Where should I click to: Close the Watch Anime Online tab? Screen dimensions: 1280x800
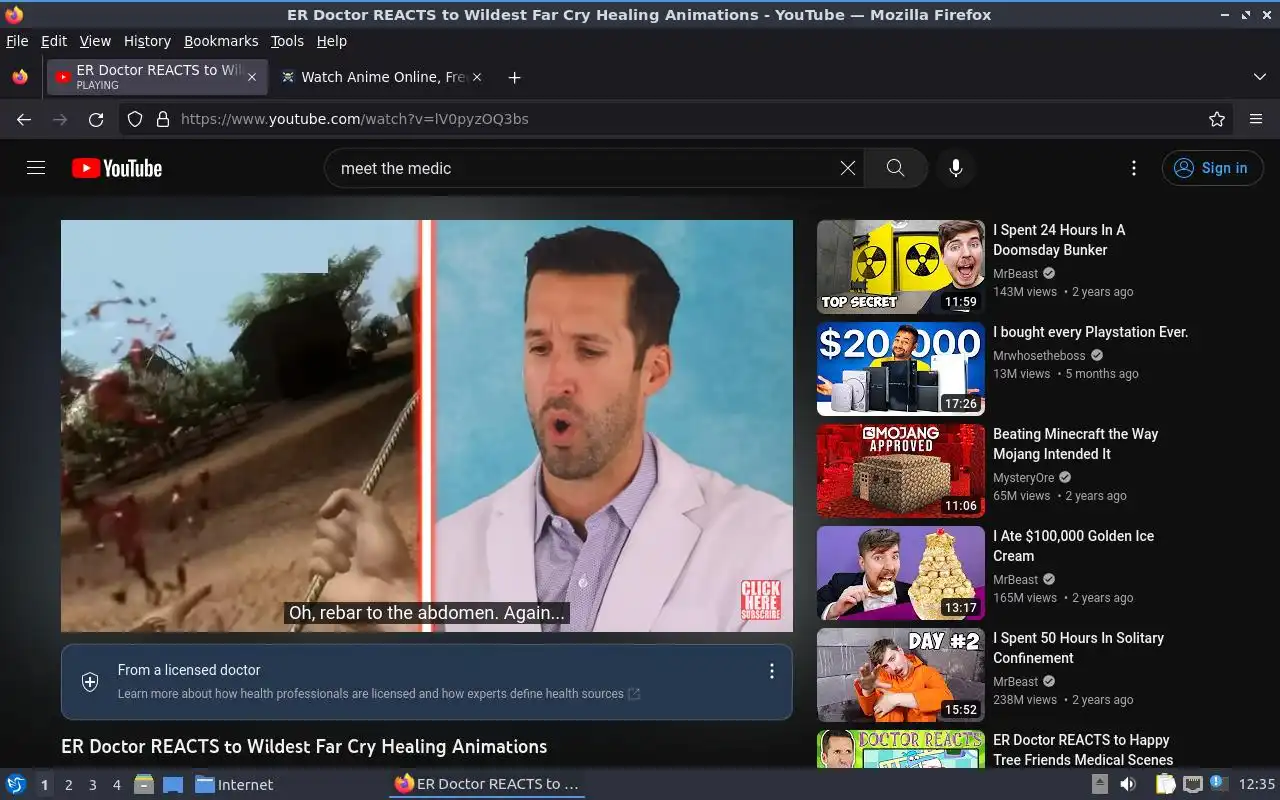click(x=477, y=77)
